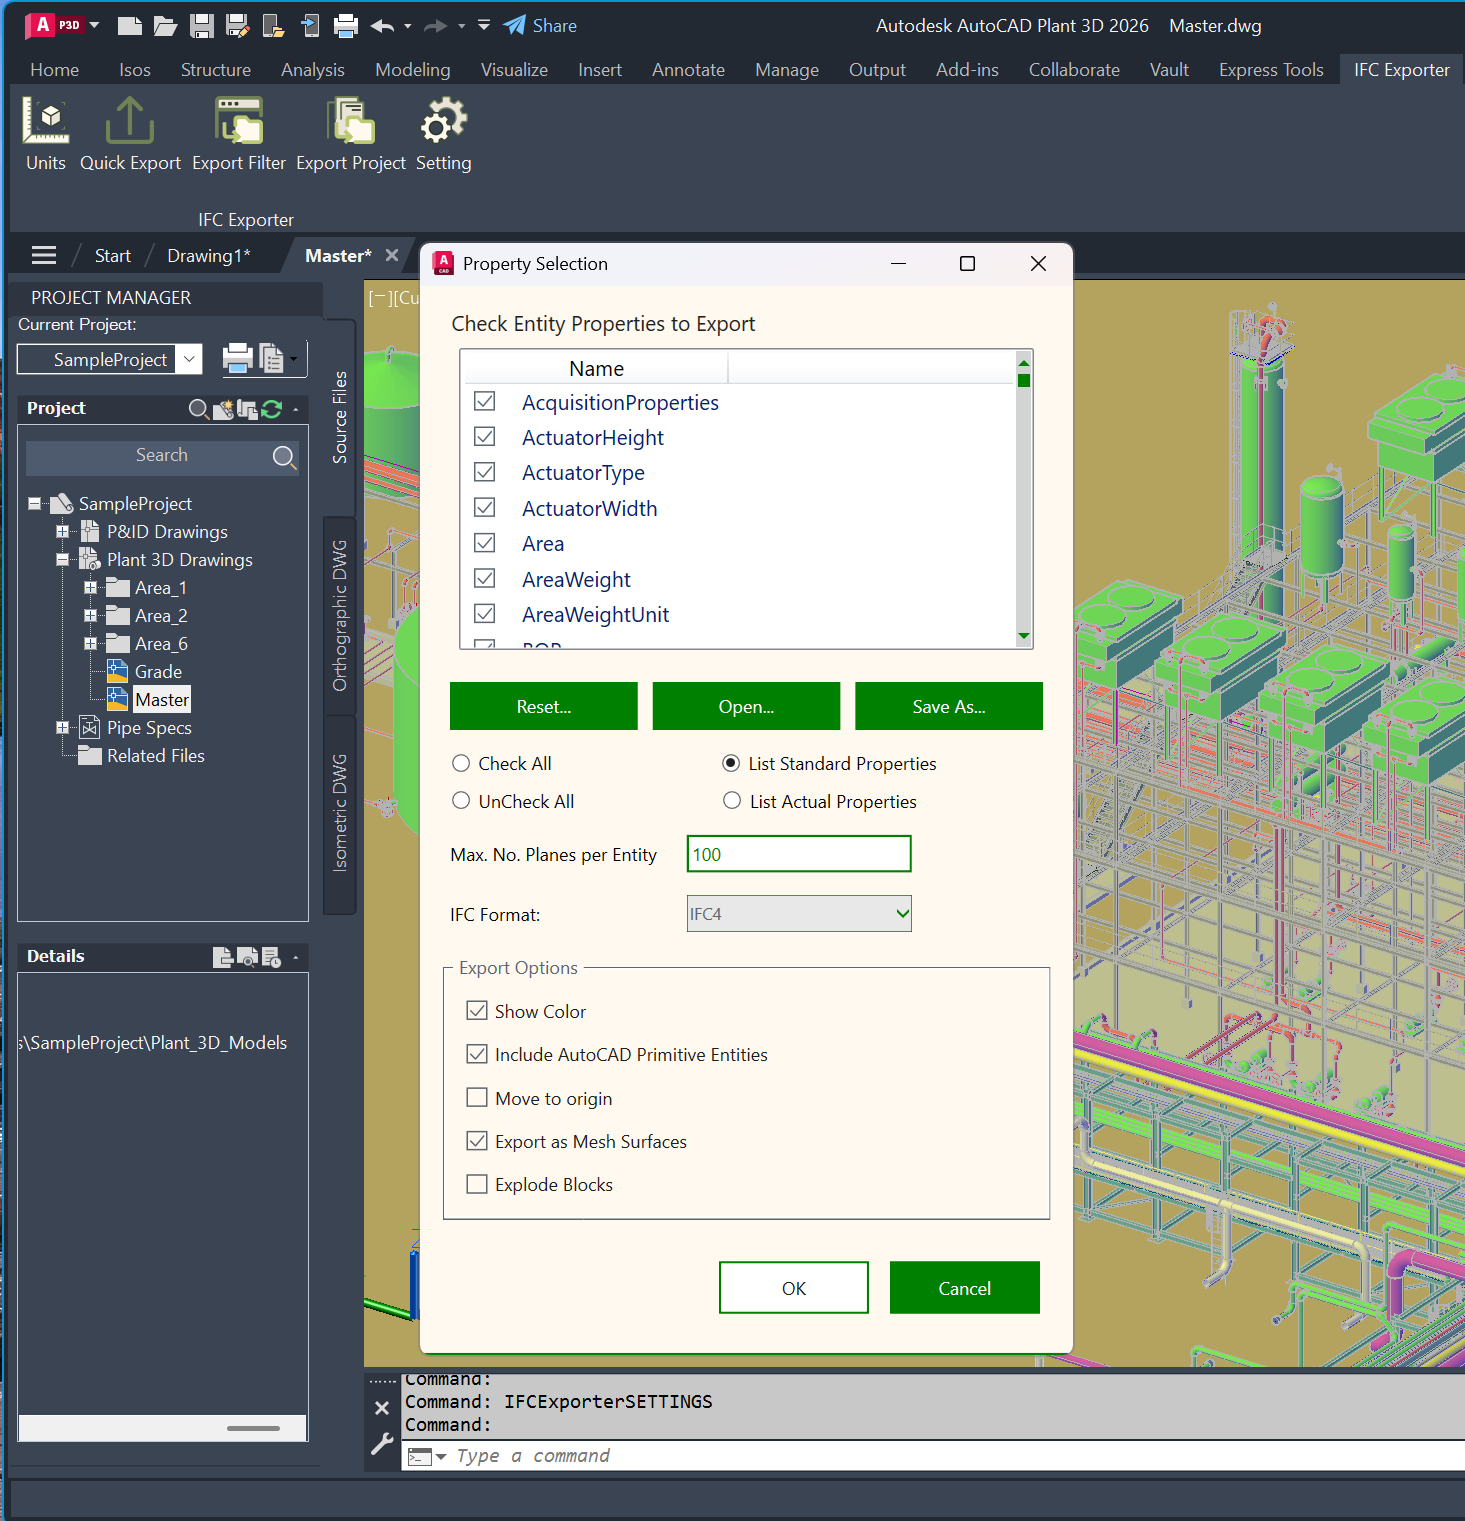
Task: Click the property list vertical scrollbar
Action: point(1023,500)
